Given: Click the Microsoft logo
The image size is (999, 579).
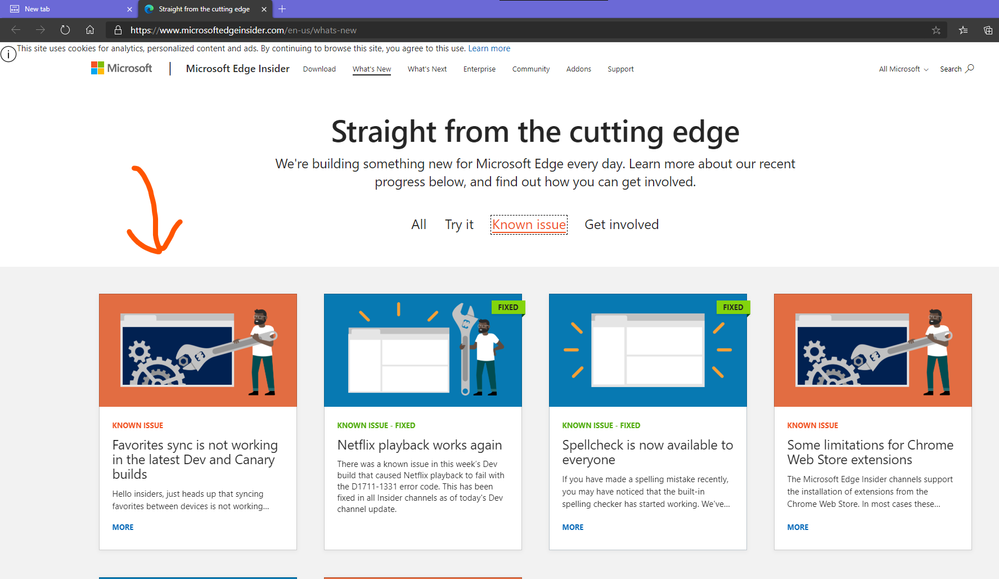Looking at the screenshot, I should coord(121,68).
